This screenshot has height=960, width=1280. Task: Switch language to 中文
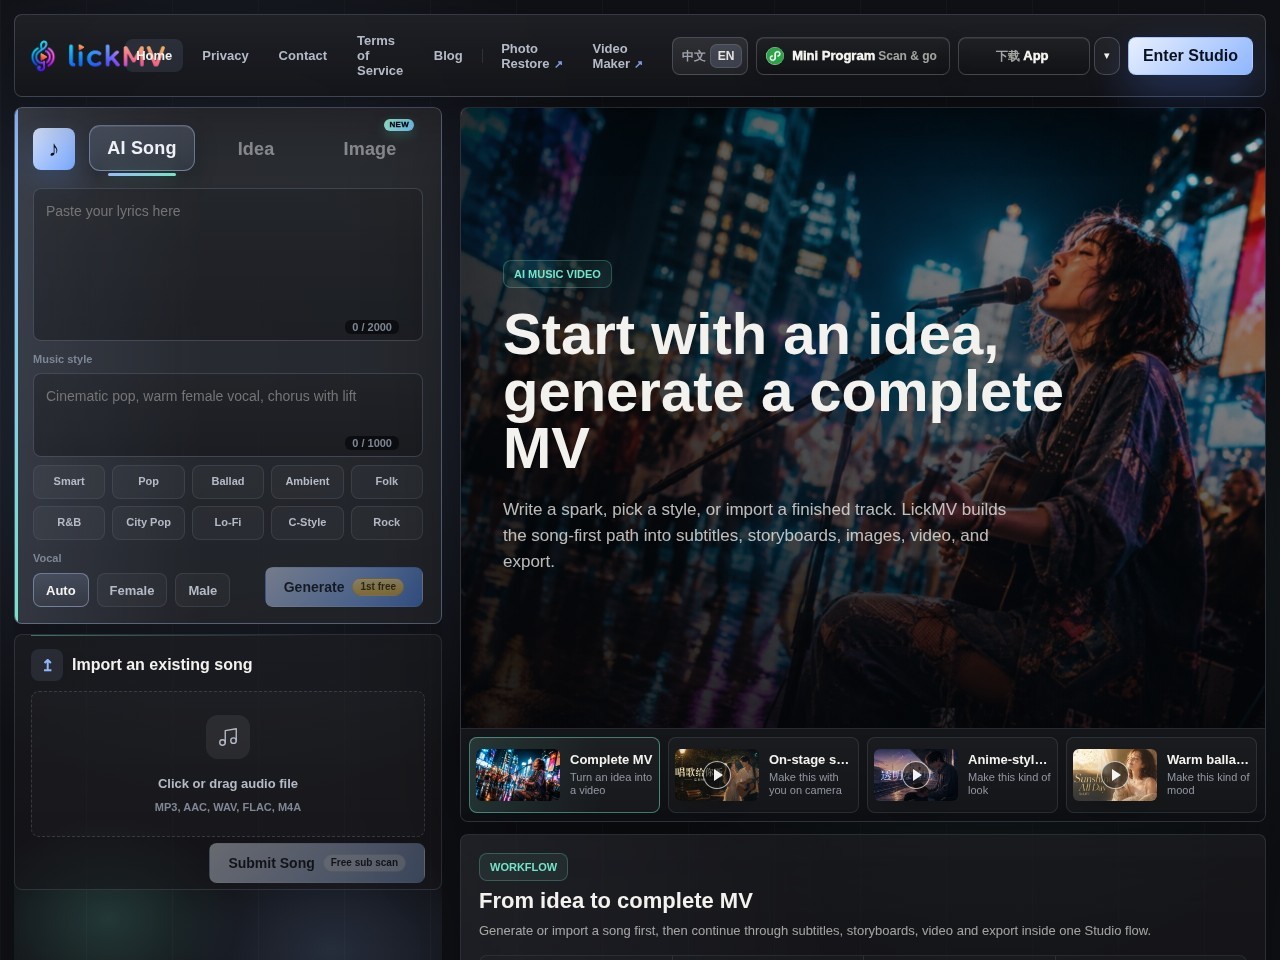[x=693, y=56]
